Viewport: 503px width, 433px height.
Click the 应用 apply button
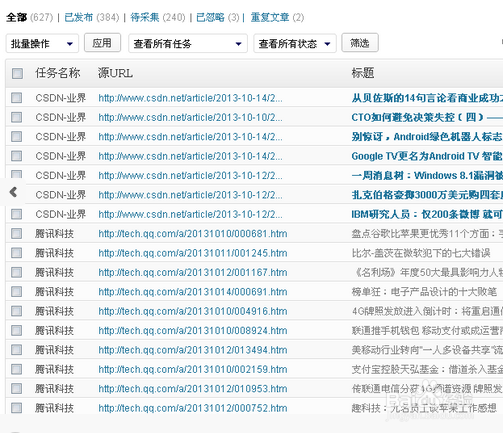click(x=102, y=43)
